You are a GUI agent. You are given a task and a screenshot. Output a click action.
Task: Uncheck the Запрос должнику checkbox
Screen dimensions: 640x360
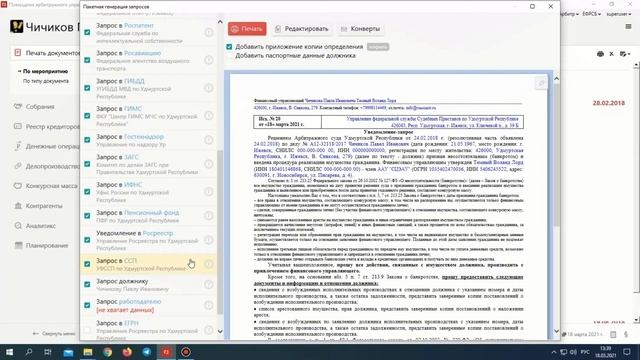point(87,284)
